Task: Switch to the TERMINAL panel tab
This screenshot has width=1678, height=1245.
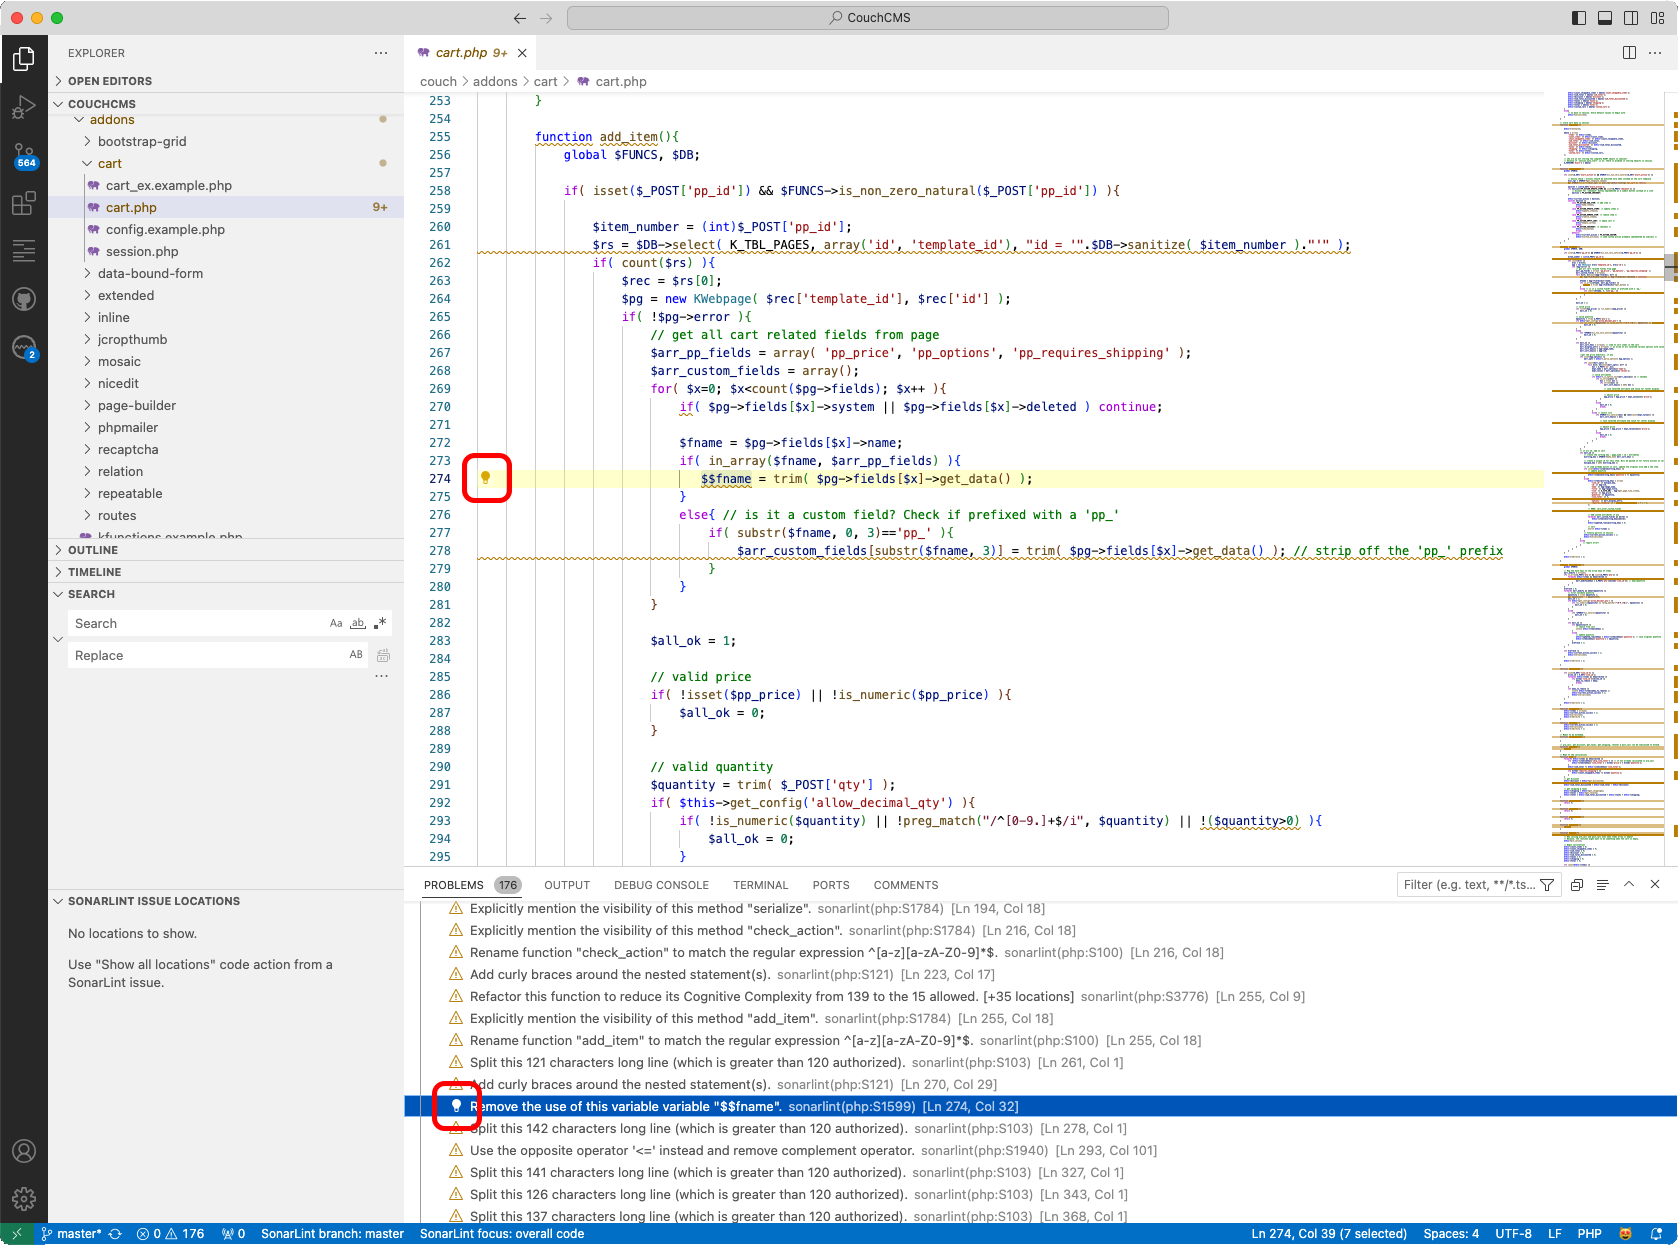Action: [x=761, y=885]
